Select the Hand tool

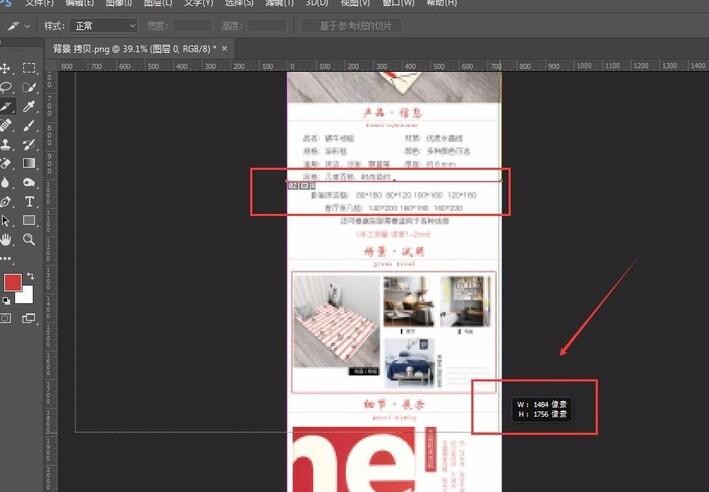point(6,239)
